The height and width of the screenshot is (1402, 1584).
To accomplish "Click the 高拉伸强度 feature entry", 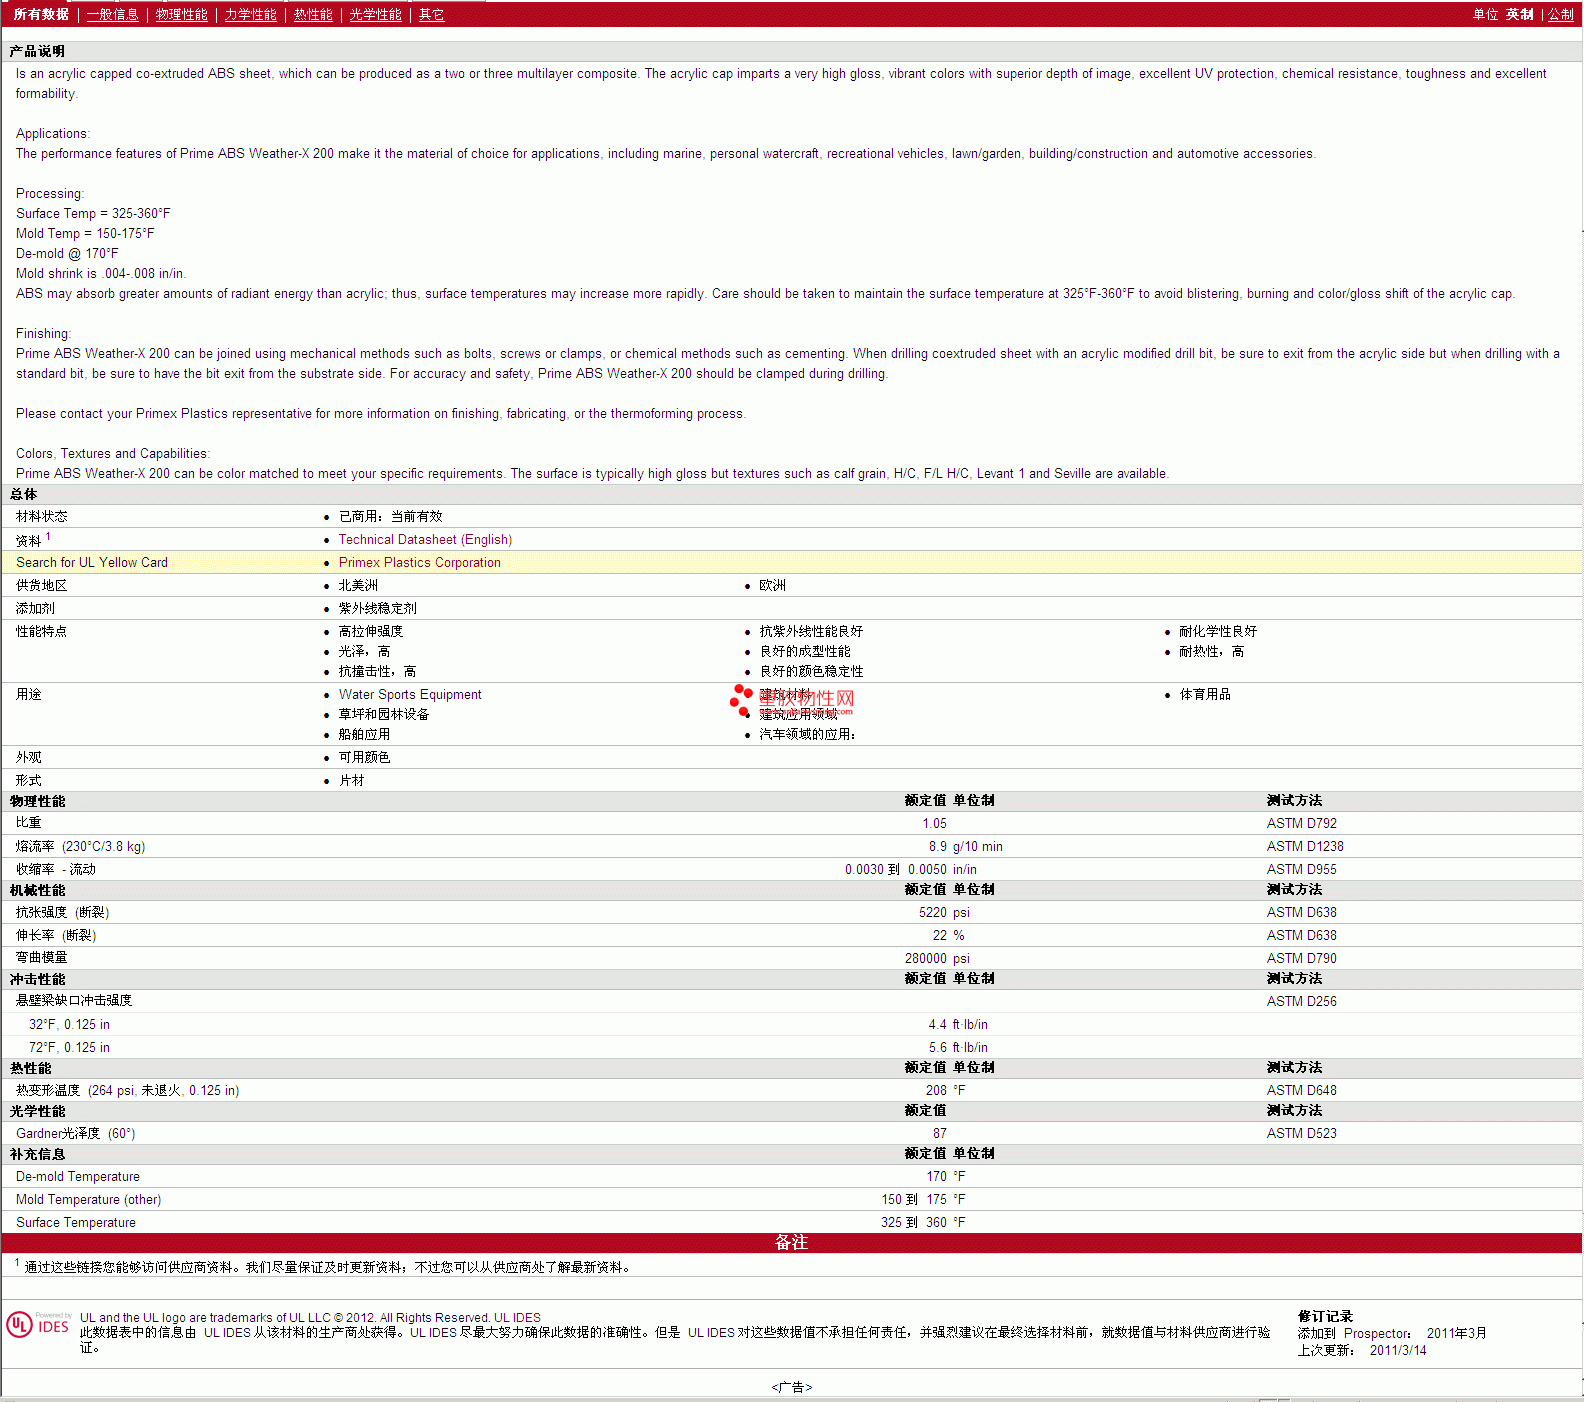I will 370,631.
